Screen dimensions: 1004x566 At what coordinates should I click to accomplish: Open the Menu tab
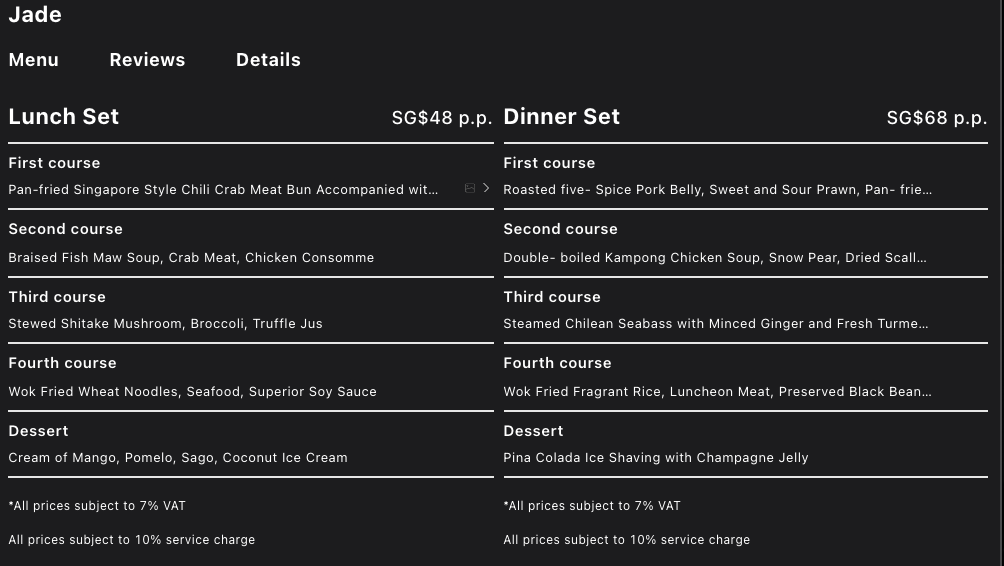click(34, 60)
